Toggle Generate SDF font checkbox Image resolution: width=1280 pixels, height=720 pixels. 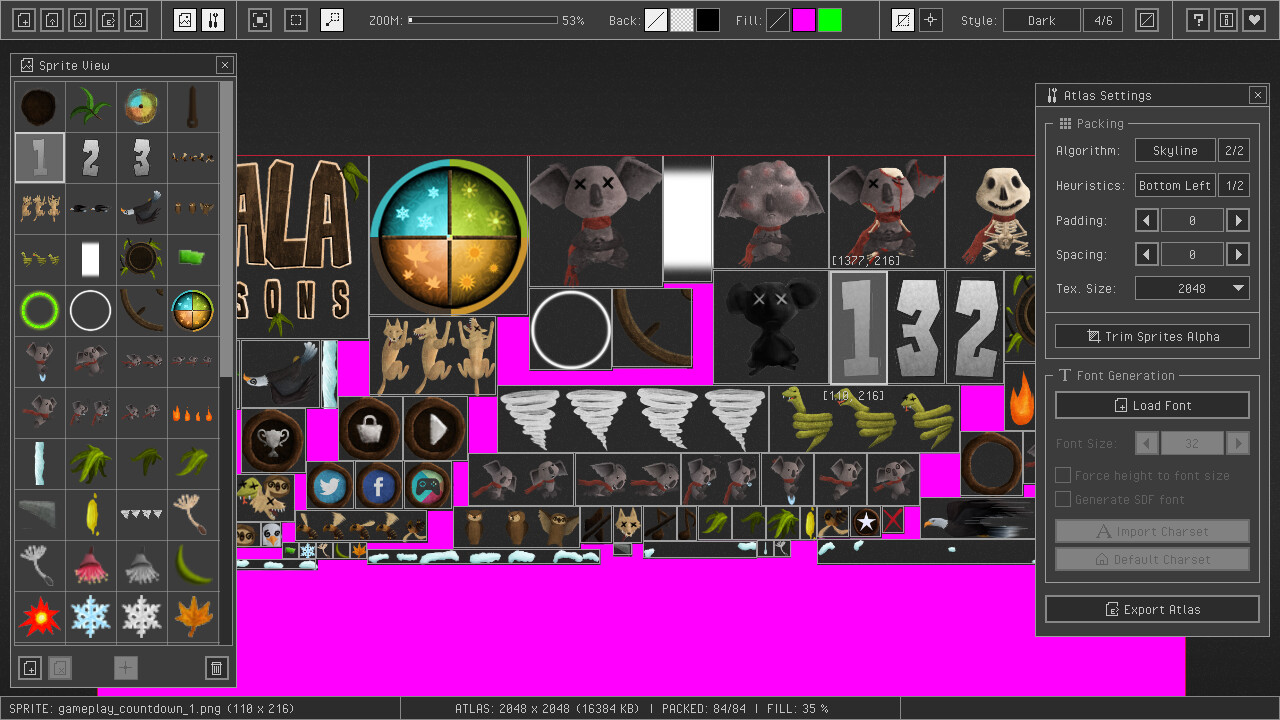(1063, 499)
